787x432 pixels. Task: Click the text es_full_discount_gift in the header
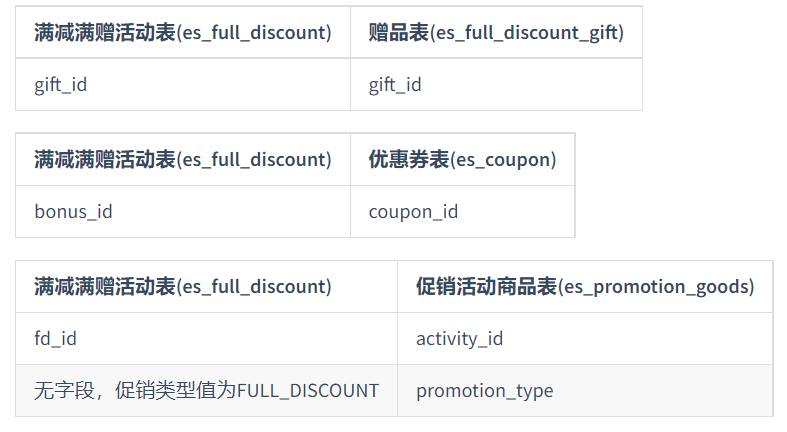527,34
